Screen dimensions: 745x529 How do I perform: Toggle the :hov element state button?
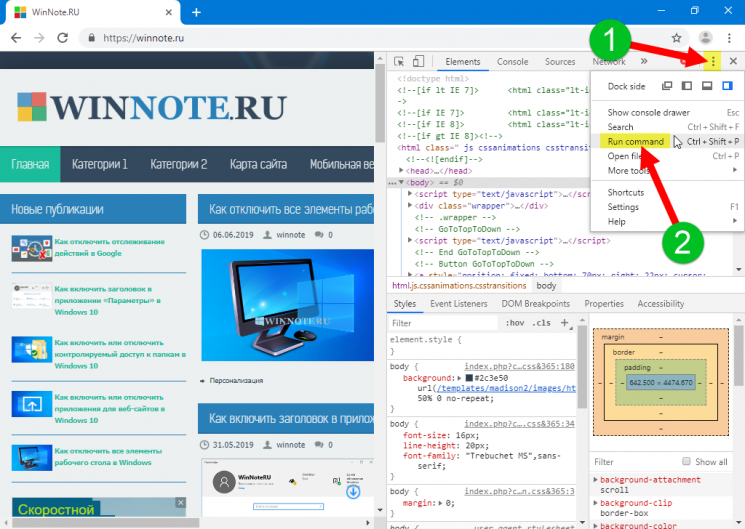[515, 323]
